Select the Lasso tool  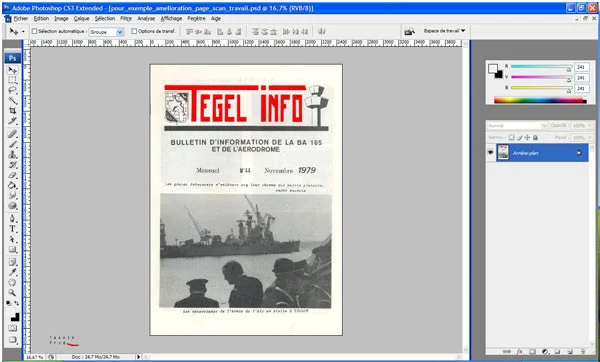click(13, 90)
